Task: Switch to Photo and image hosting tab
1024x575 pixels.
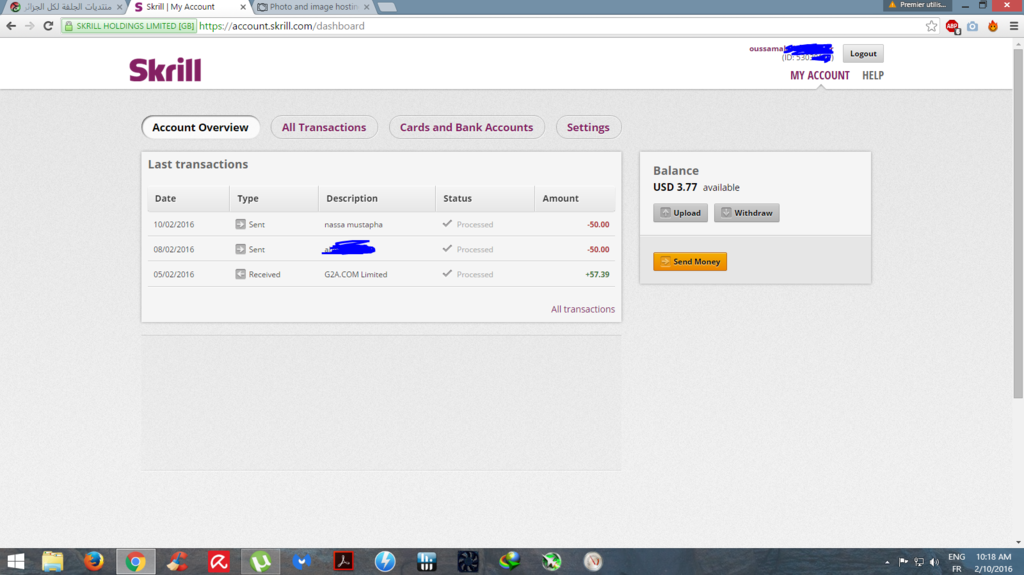Action: pyautogui.click(x=313, y=7)
